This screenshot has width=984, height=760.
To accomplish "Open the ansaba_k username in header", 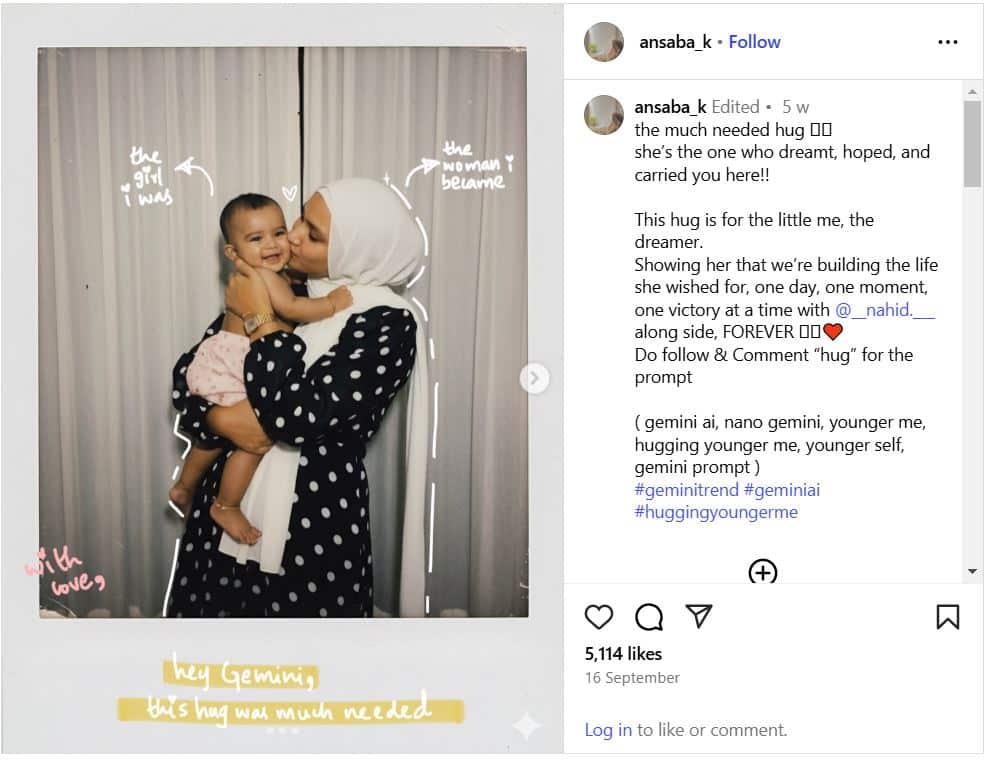I will 675,42.
